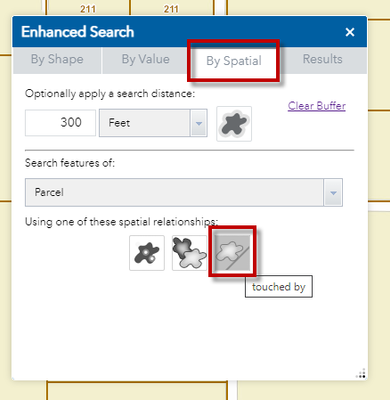Click the search distance field showing 300
Screen dimensions: 390x400
60,123
